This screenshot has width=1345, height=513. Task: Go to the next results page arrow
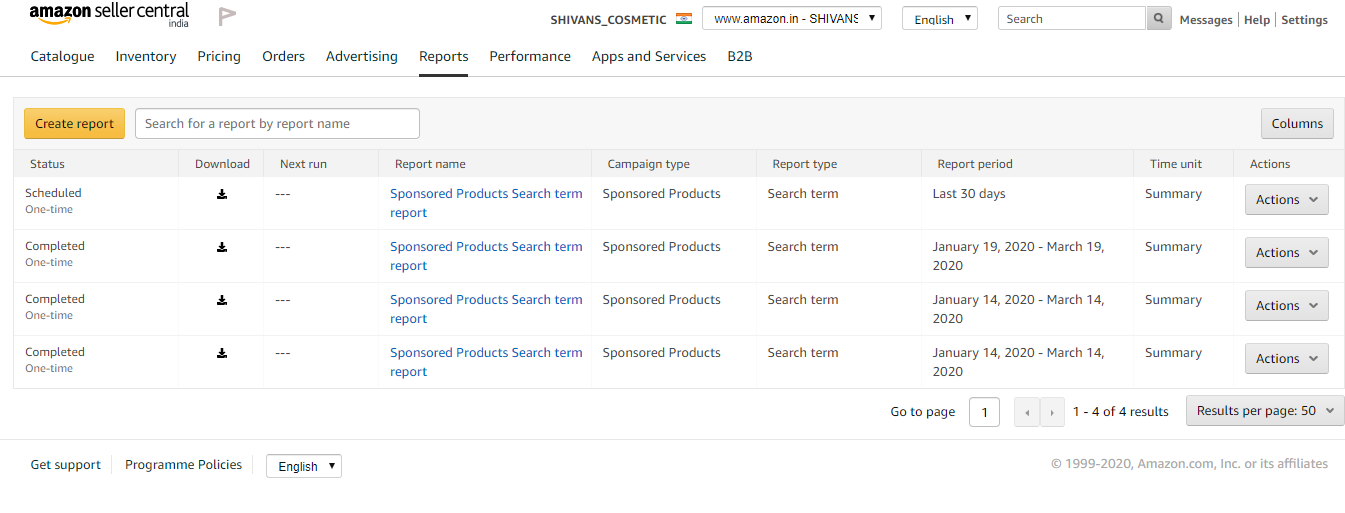click(x=1052, y=412)
